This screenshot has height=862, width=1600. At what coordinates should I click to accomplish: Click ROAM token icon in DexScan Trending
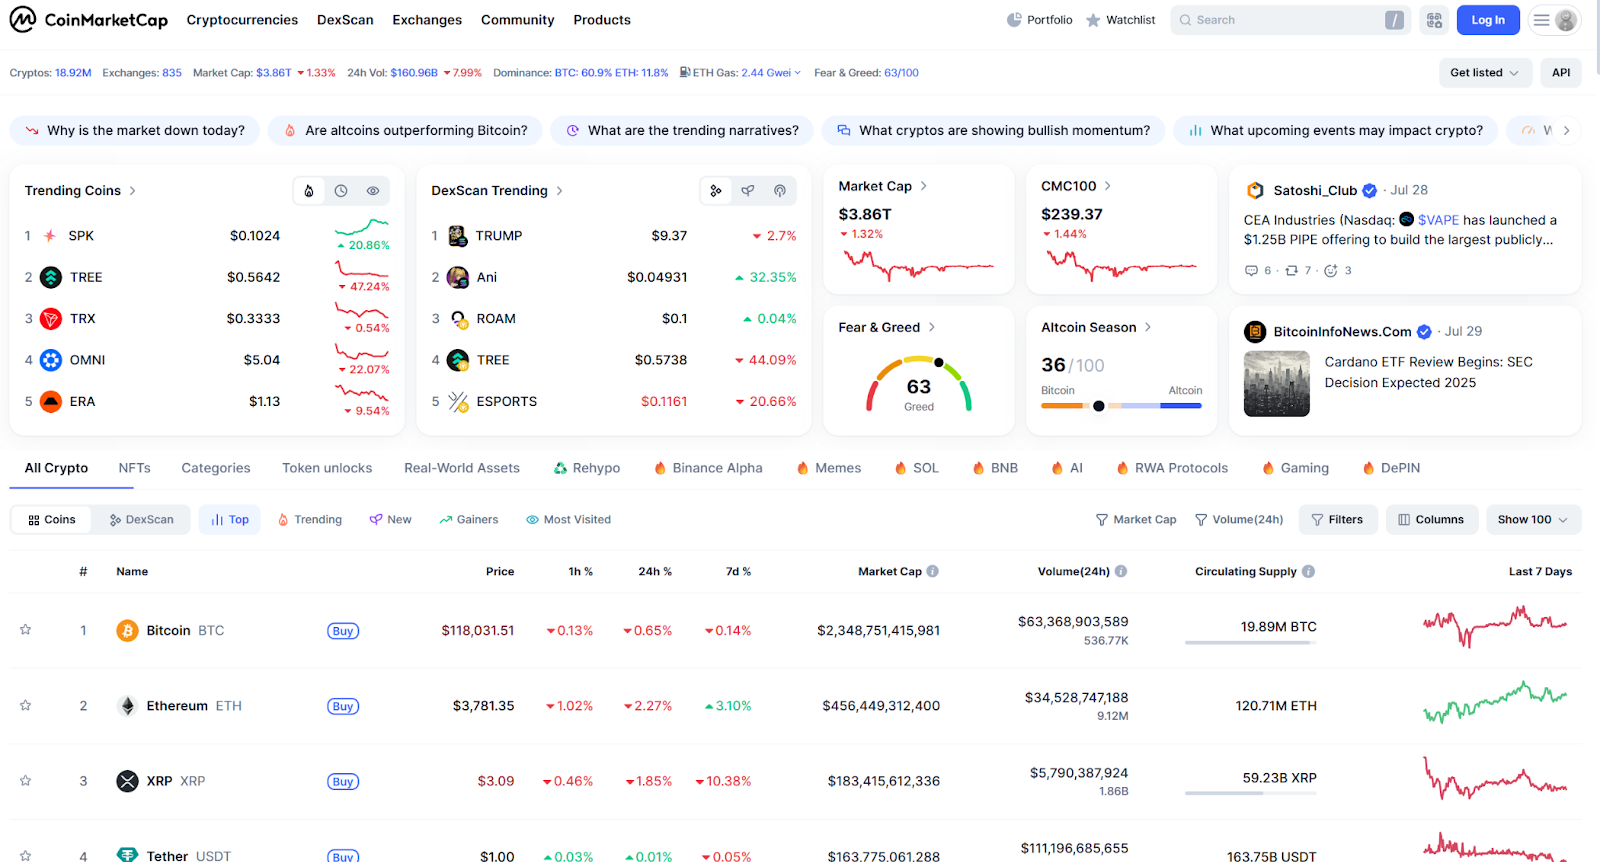pos(458,319)
